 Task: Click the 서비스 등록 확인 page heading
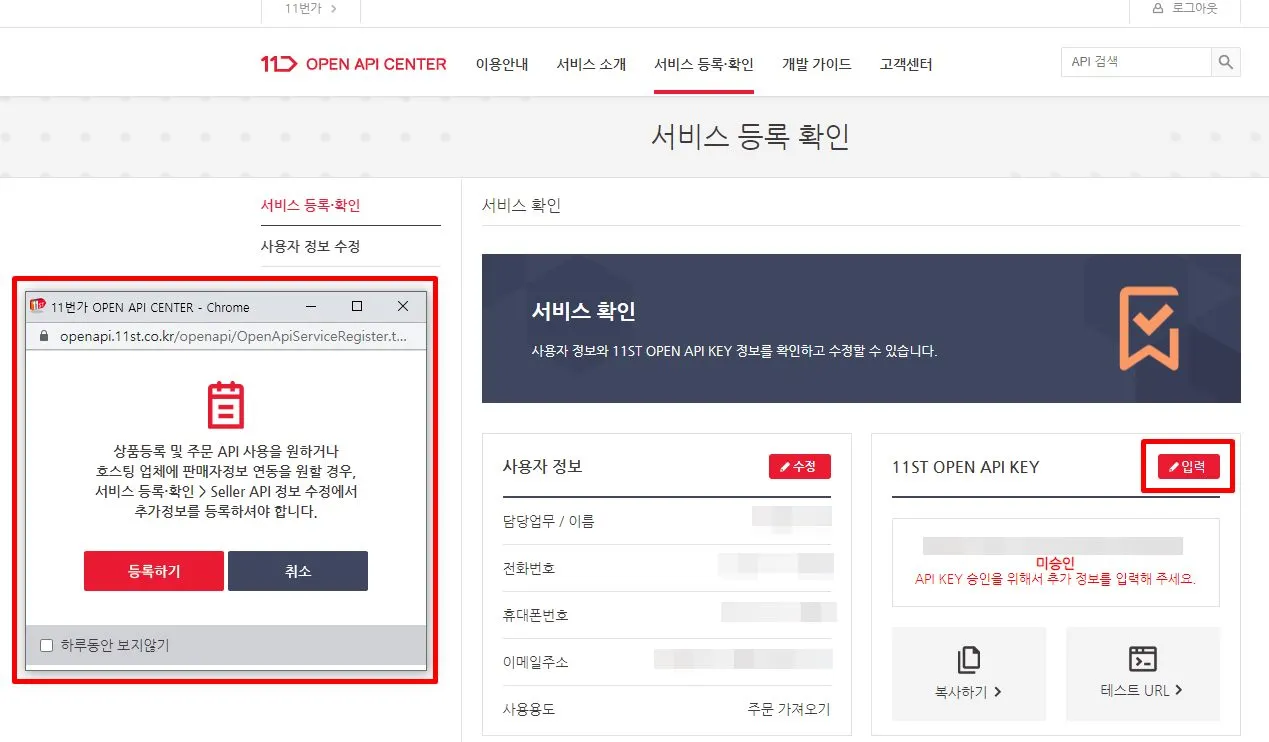click(750, 136)
